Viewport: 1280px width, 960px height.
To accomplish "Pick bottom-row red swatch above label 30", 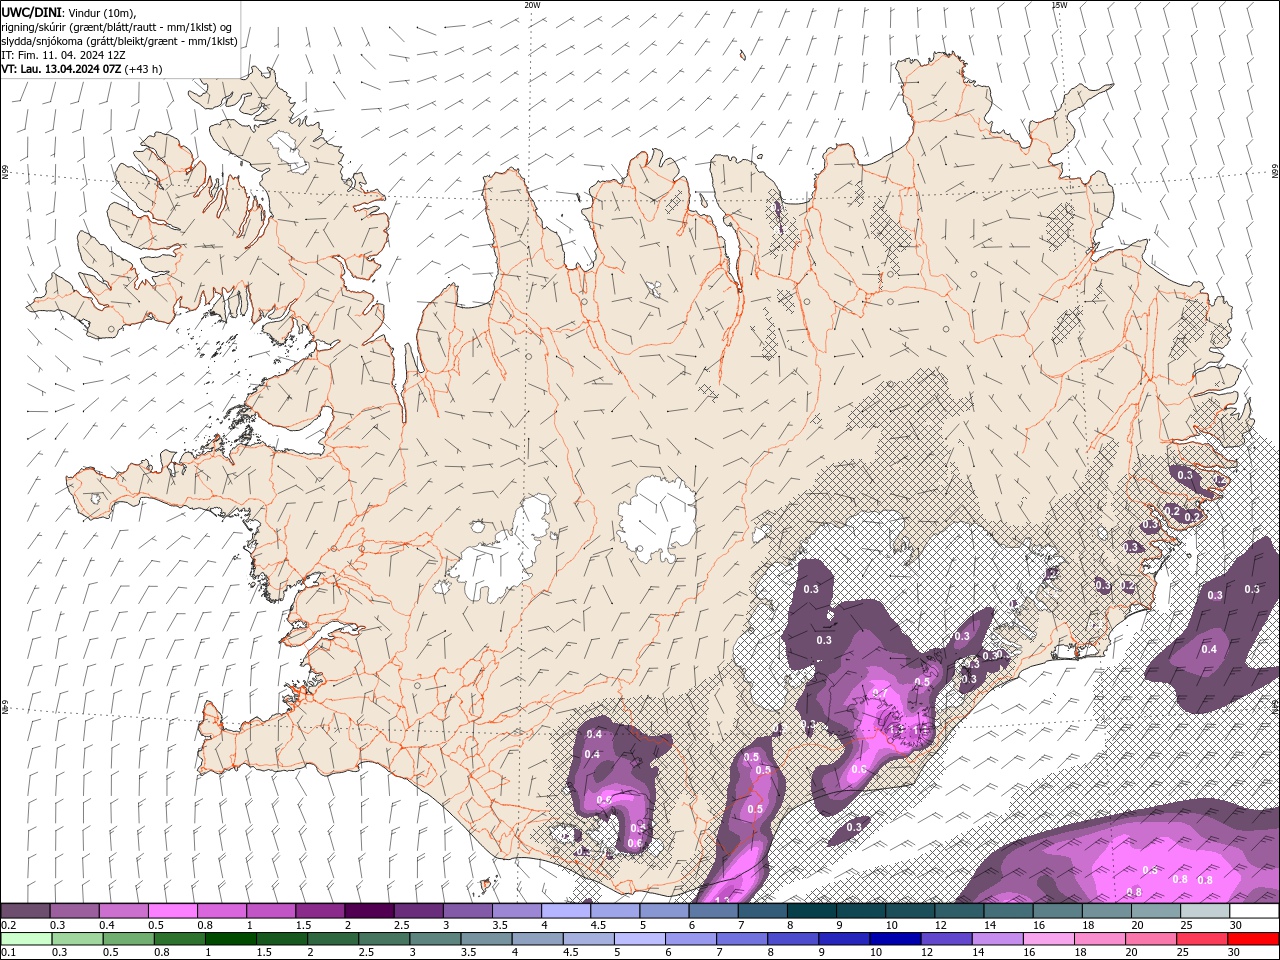I will point(1253,939).
